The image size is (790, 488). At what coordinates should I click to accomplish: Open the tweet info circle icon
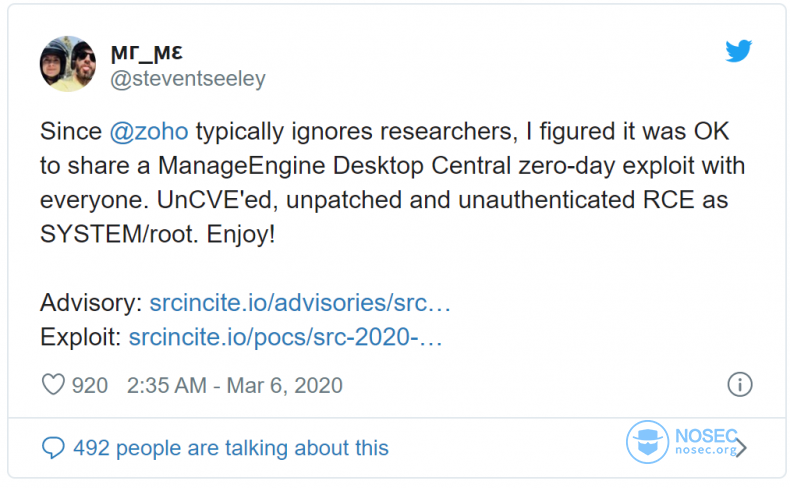click(x=740, y=385)
